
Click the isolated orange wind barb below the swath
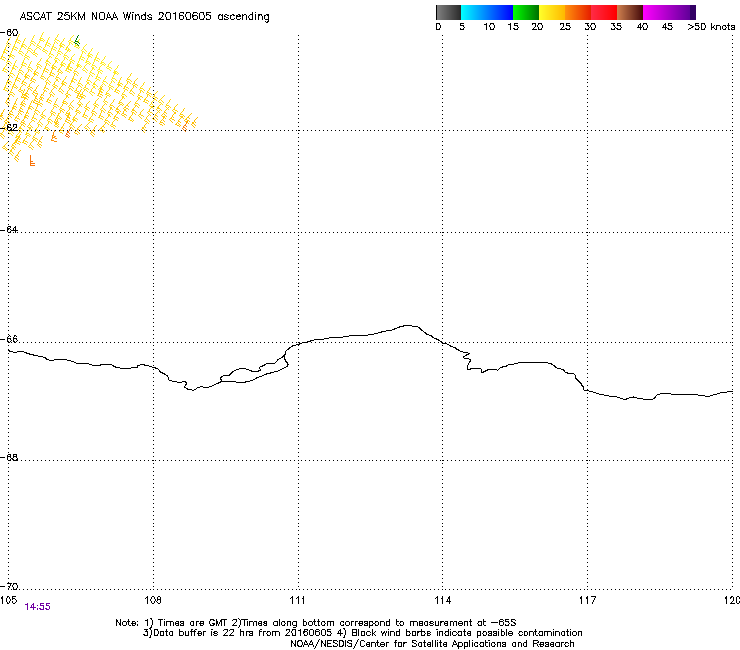click(x=32, y=160)
